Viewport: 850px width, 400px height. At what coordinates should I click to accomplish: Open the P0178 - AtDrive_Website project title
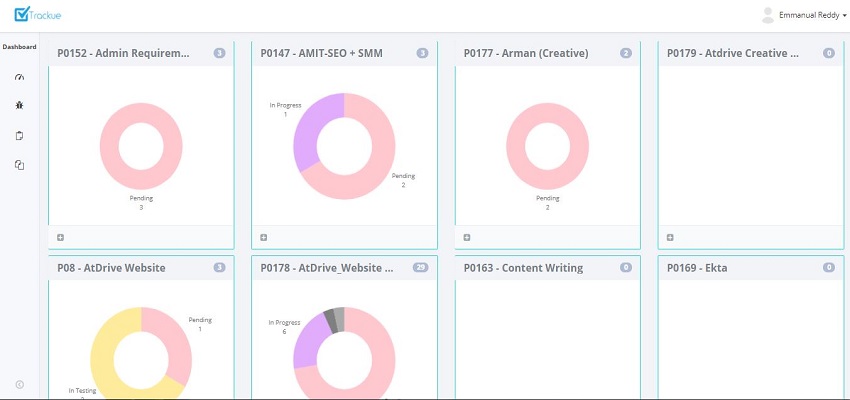327,268
